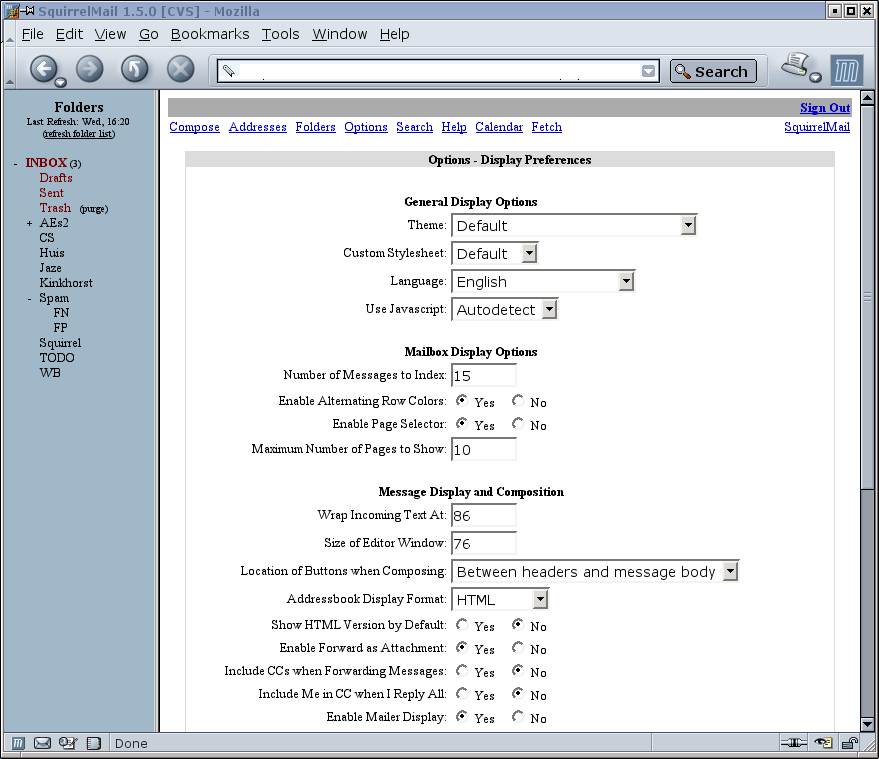Select Yes for Enable Alternating Row Colors
Image resolution: width=879 pixels, height=759 pixels.
click(461, 400)
